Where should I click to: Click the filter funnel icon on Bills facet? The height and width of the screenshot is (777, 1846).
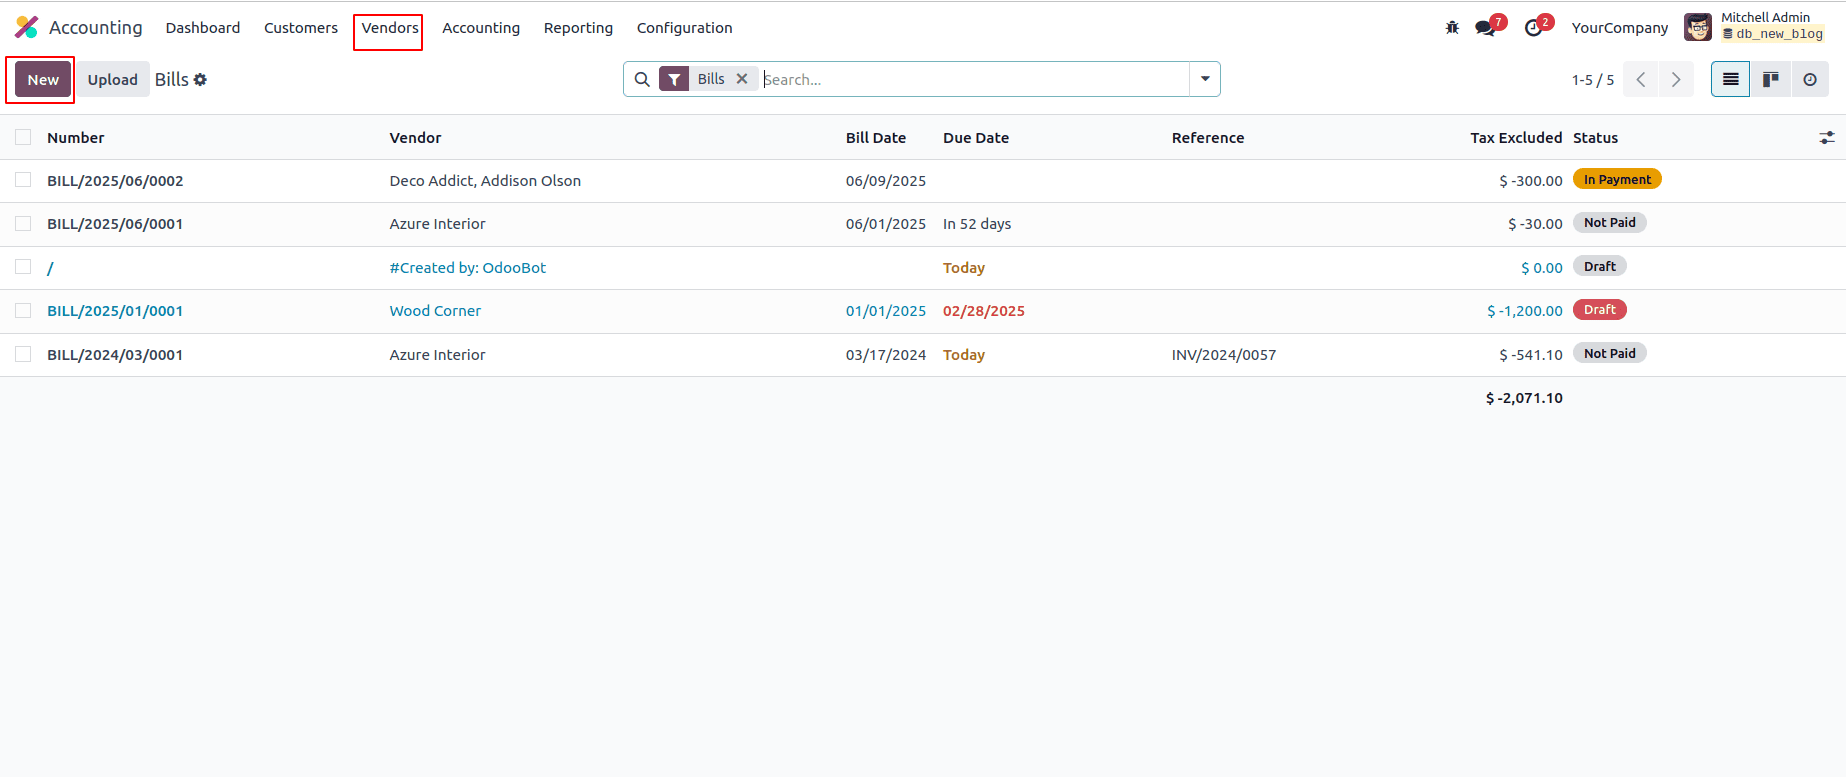point(675,79)
